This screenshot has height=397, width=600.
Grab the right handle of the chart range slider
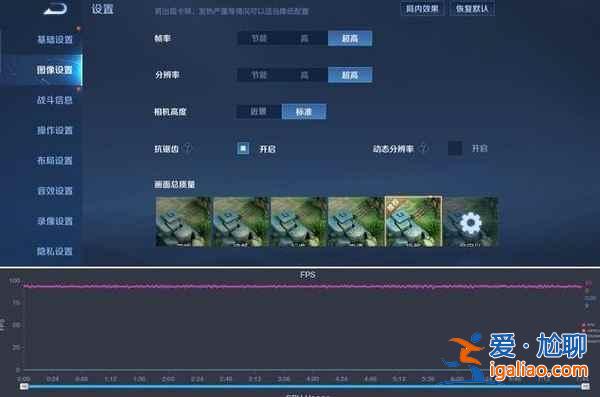pos(585,387)
